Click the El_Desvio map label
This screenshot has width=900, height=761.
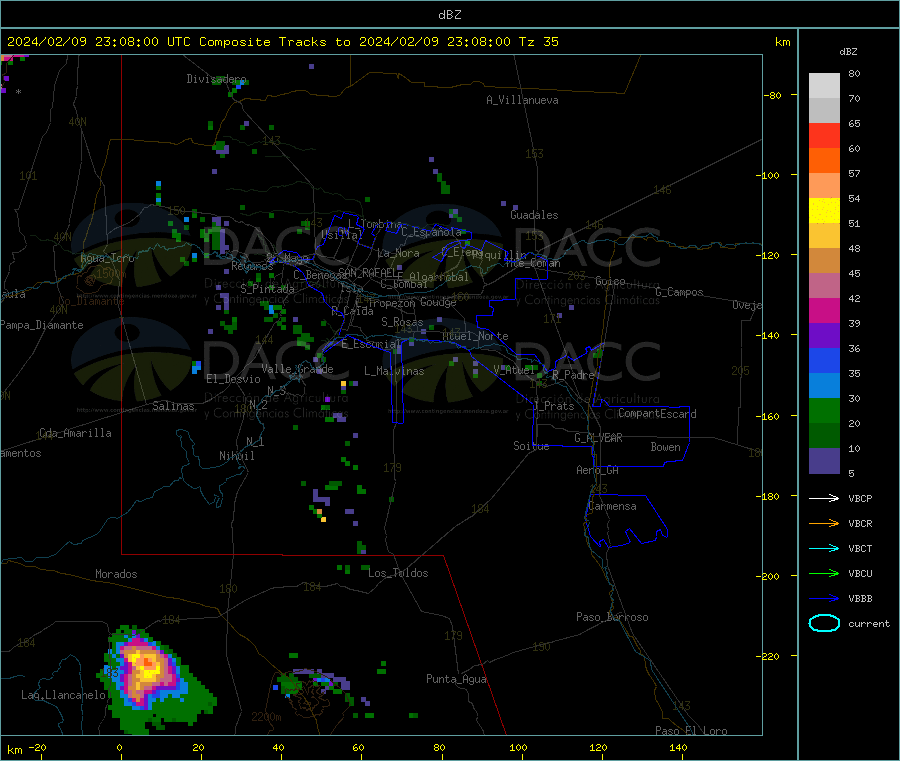tap(233, 379)
